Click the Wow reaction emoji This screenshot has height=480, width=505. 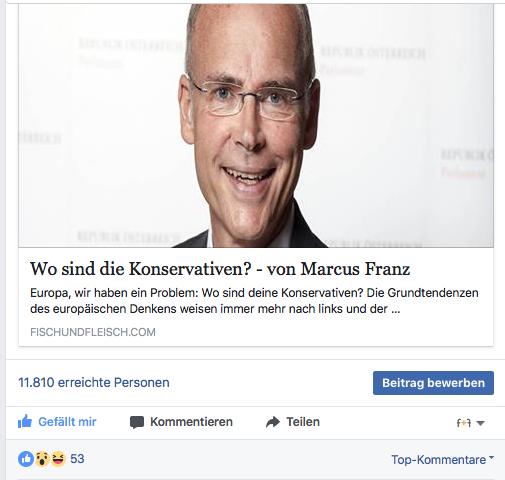42,459
